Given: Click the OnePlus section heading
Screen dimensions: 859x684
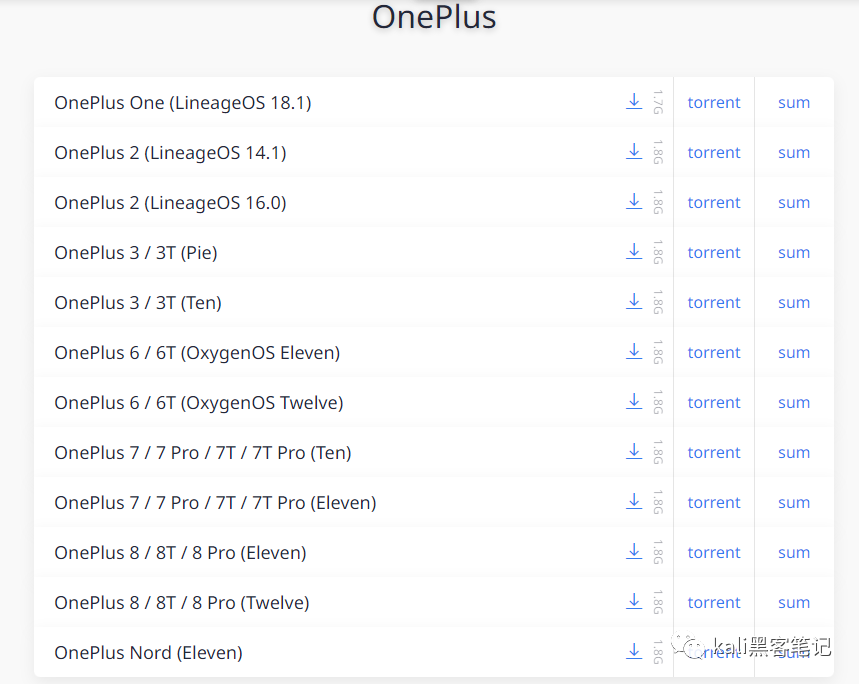Looking at the screenshot, I should tap(434, 16).
